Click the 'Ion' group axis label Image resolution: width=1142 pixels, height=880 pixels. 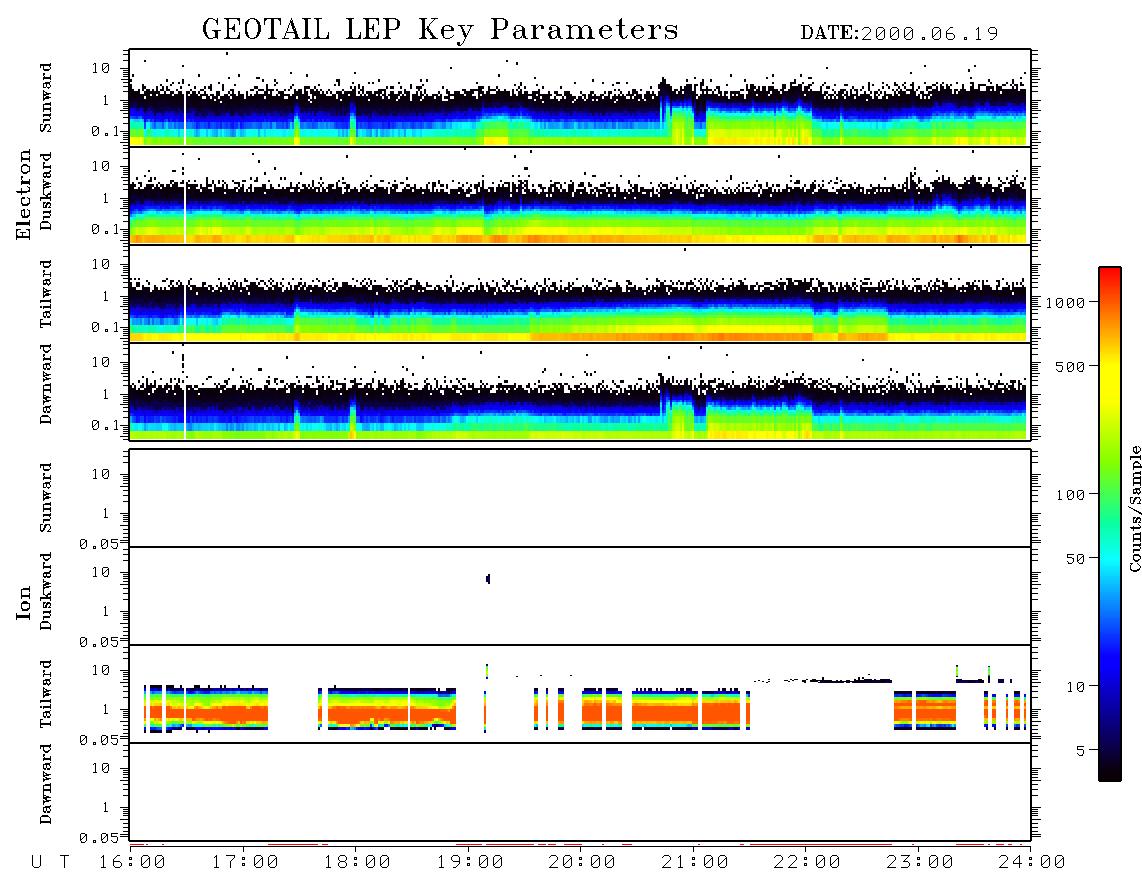[x=23, y=602]
